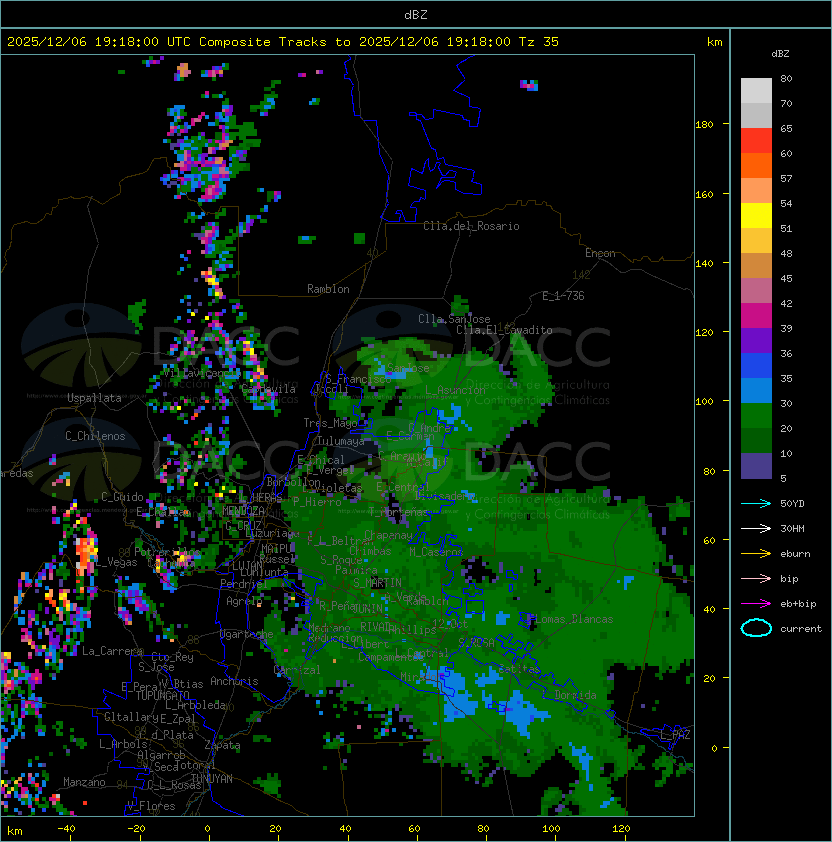Viewport: 832px width, 842px height.
Task: Click the Tulumaya place label
Action: pos(341,441)
